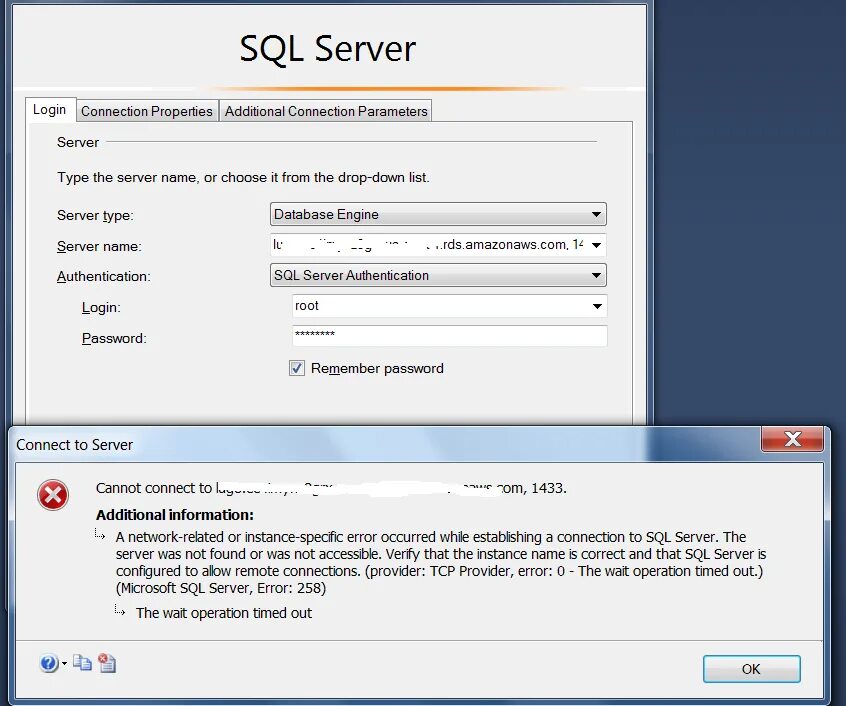Copy the error message text icon

tap(82, 663)
